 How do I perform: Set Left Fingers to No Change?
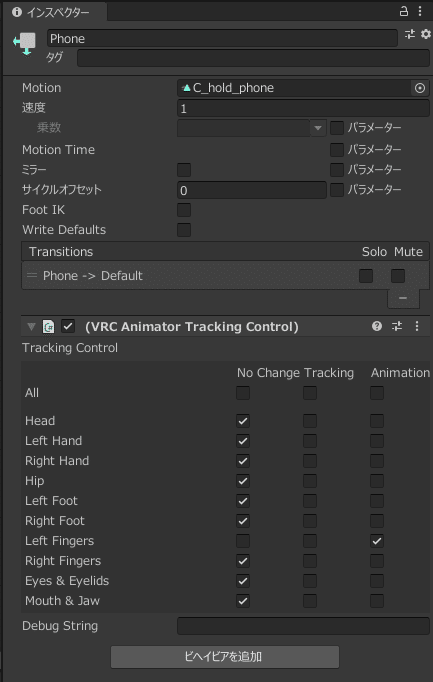(x=243, y=541)
